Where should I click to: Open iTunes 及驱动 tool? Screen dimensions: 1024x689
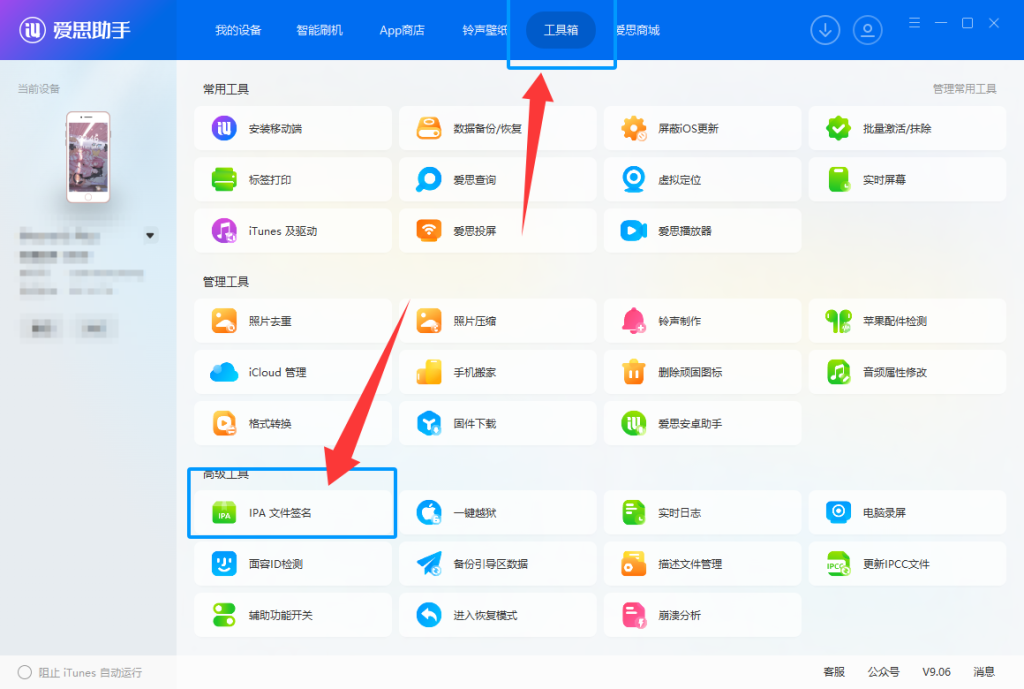coord(293,231)
